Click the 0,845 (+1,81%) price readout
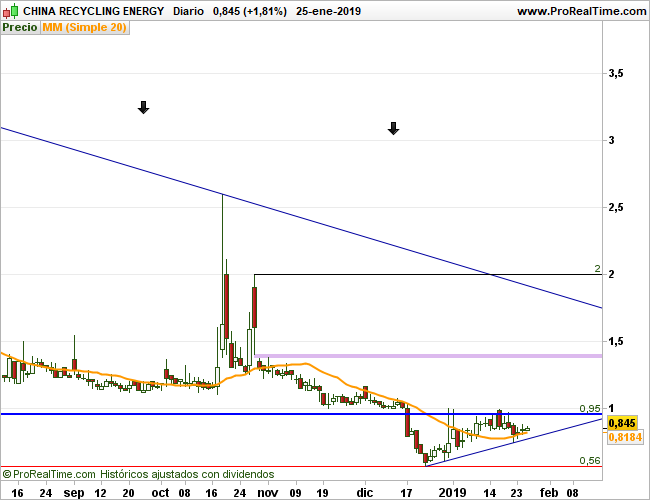Image resolution: width=650 pixels, height=500 pixels. click(250, 11)
